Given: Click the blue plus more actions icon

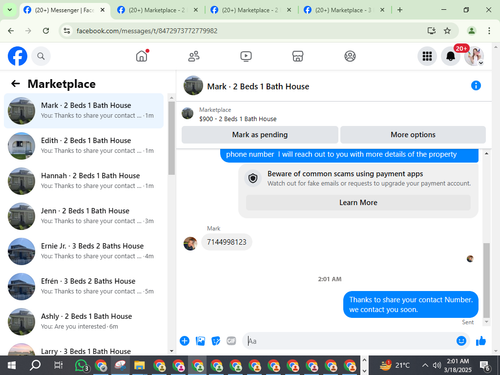Looking at the screenshot, I should (184, 341).
